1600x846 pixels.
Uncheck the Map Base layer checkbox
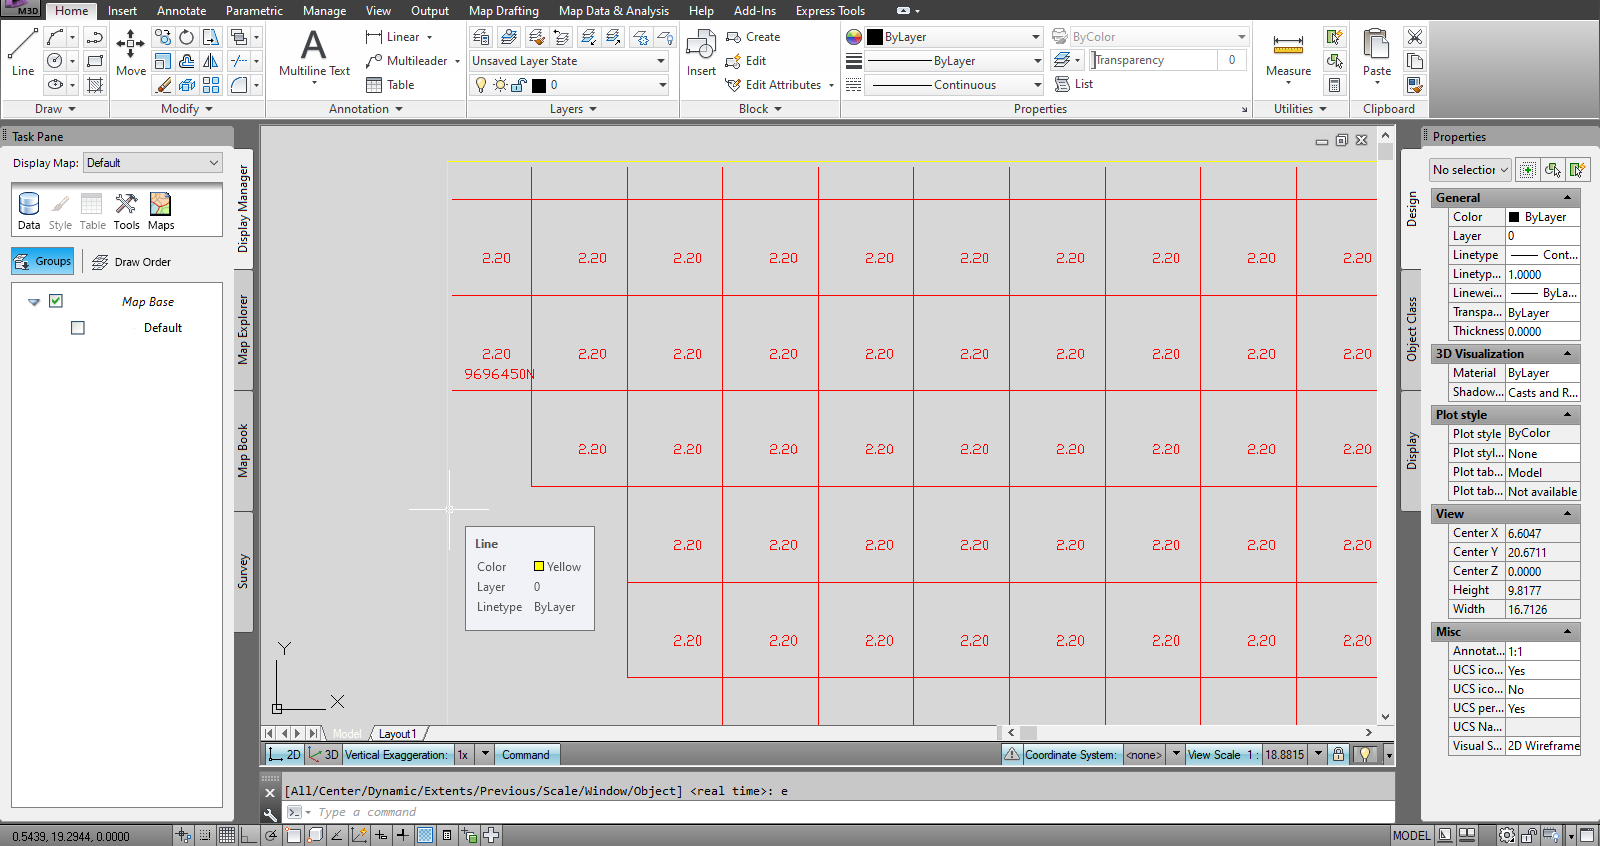(x=56, y=301)
